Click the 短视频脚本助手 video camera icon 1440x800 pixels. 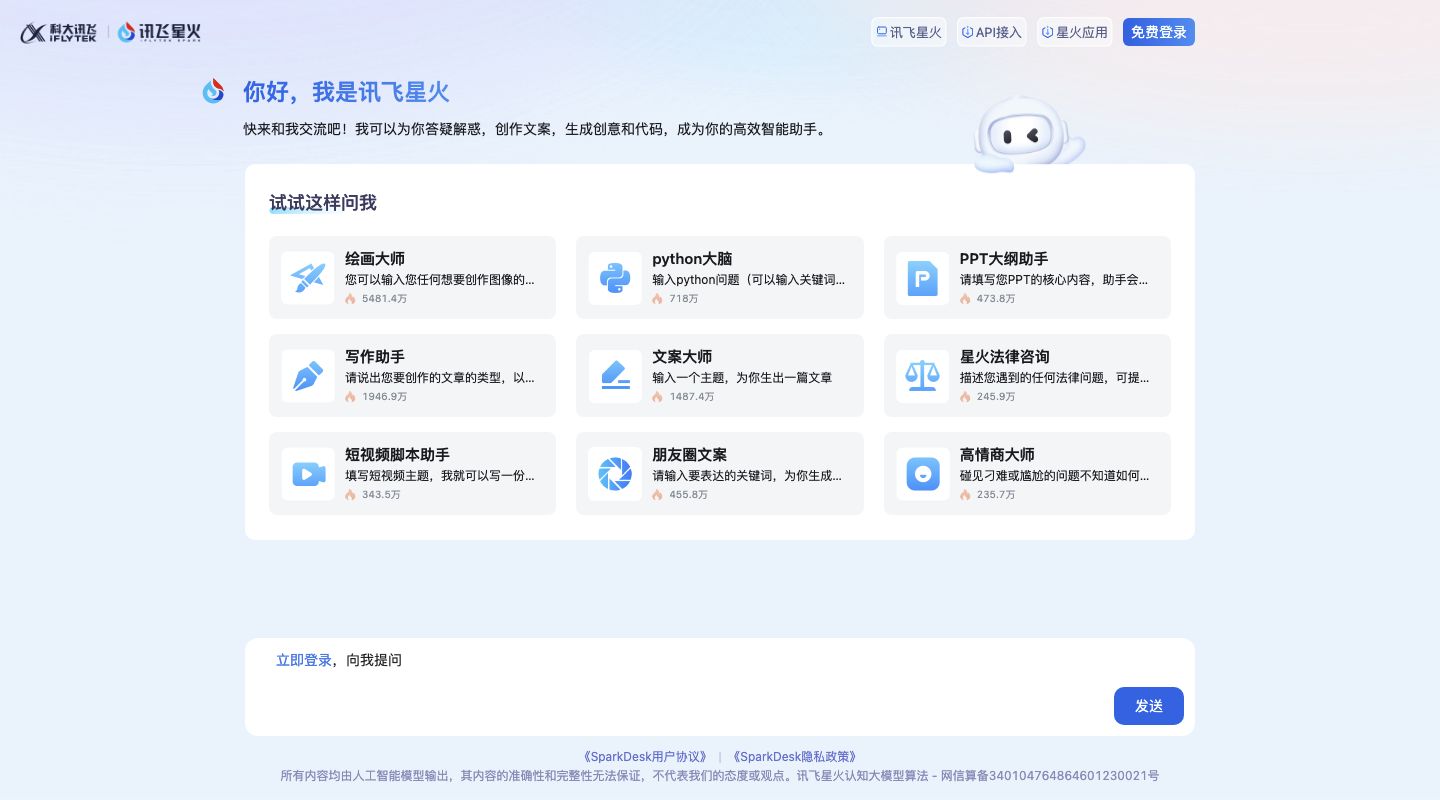[x=308, y=474]
